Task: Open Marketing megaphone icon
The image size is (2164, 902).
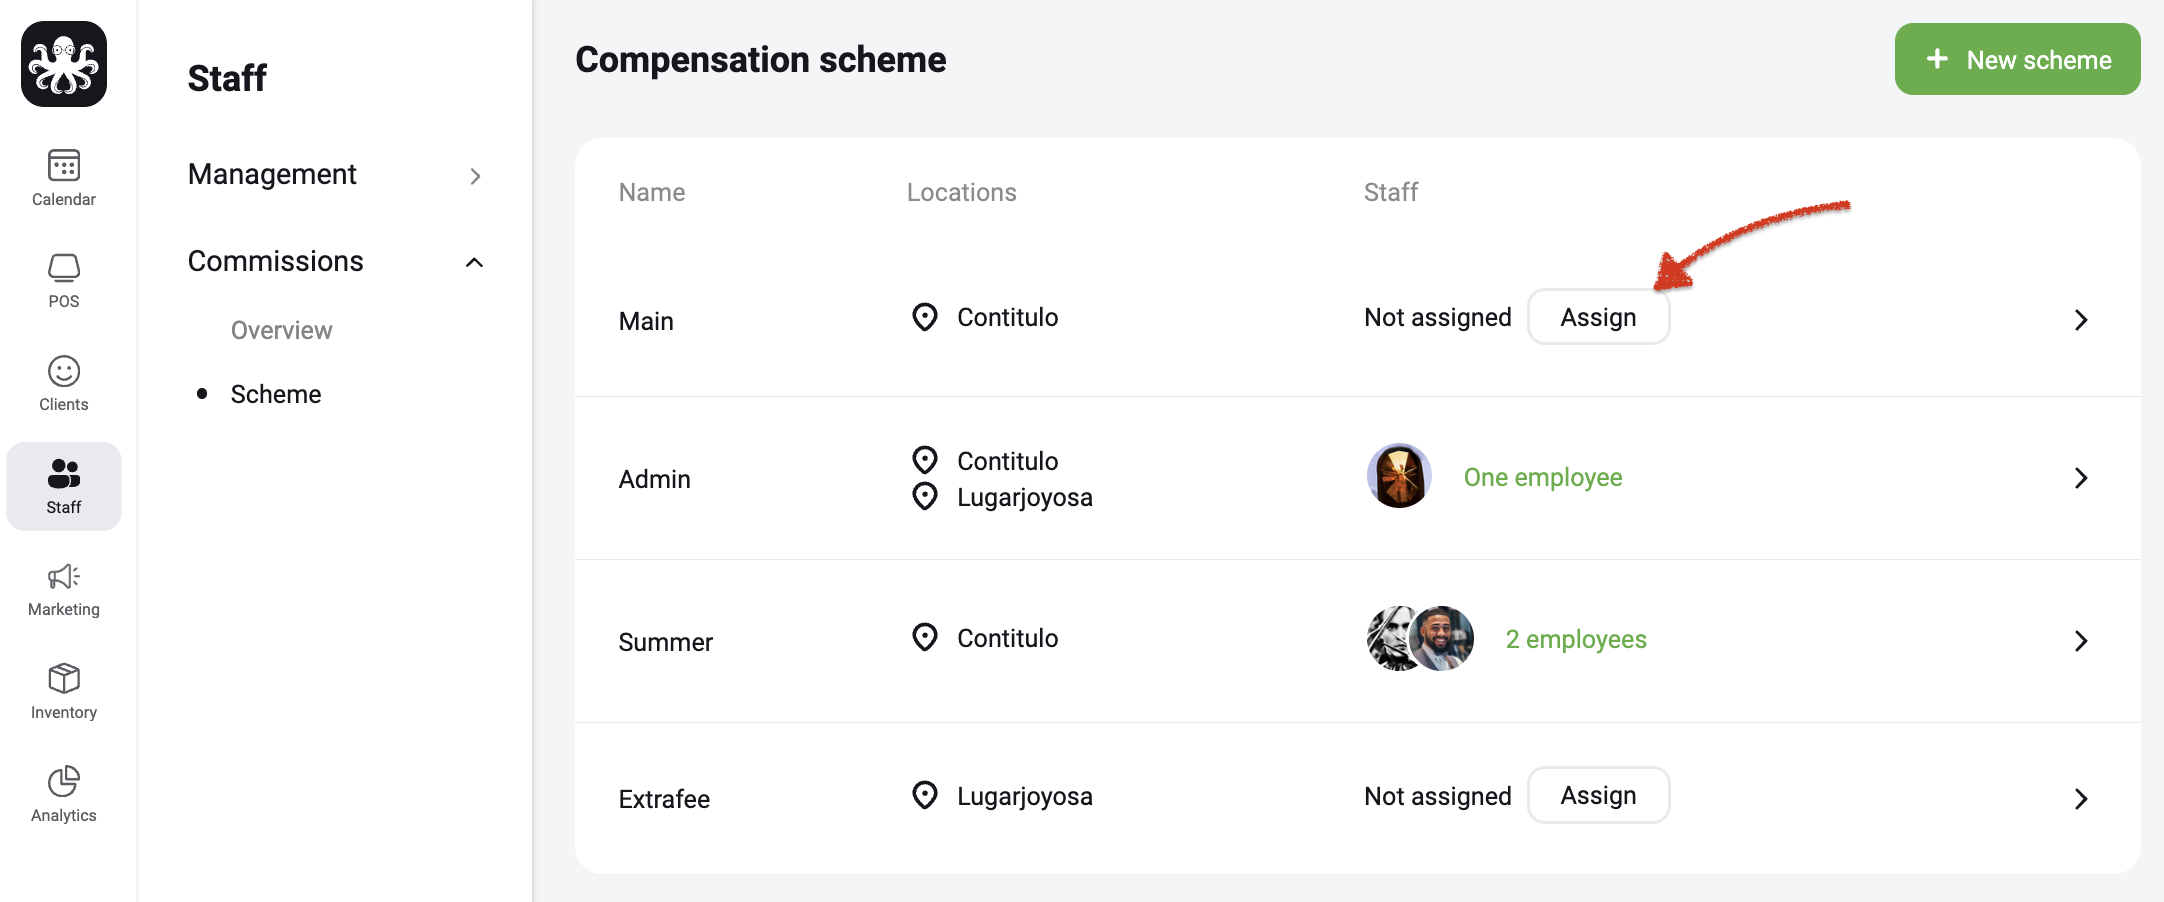Action: pos(64,576)
